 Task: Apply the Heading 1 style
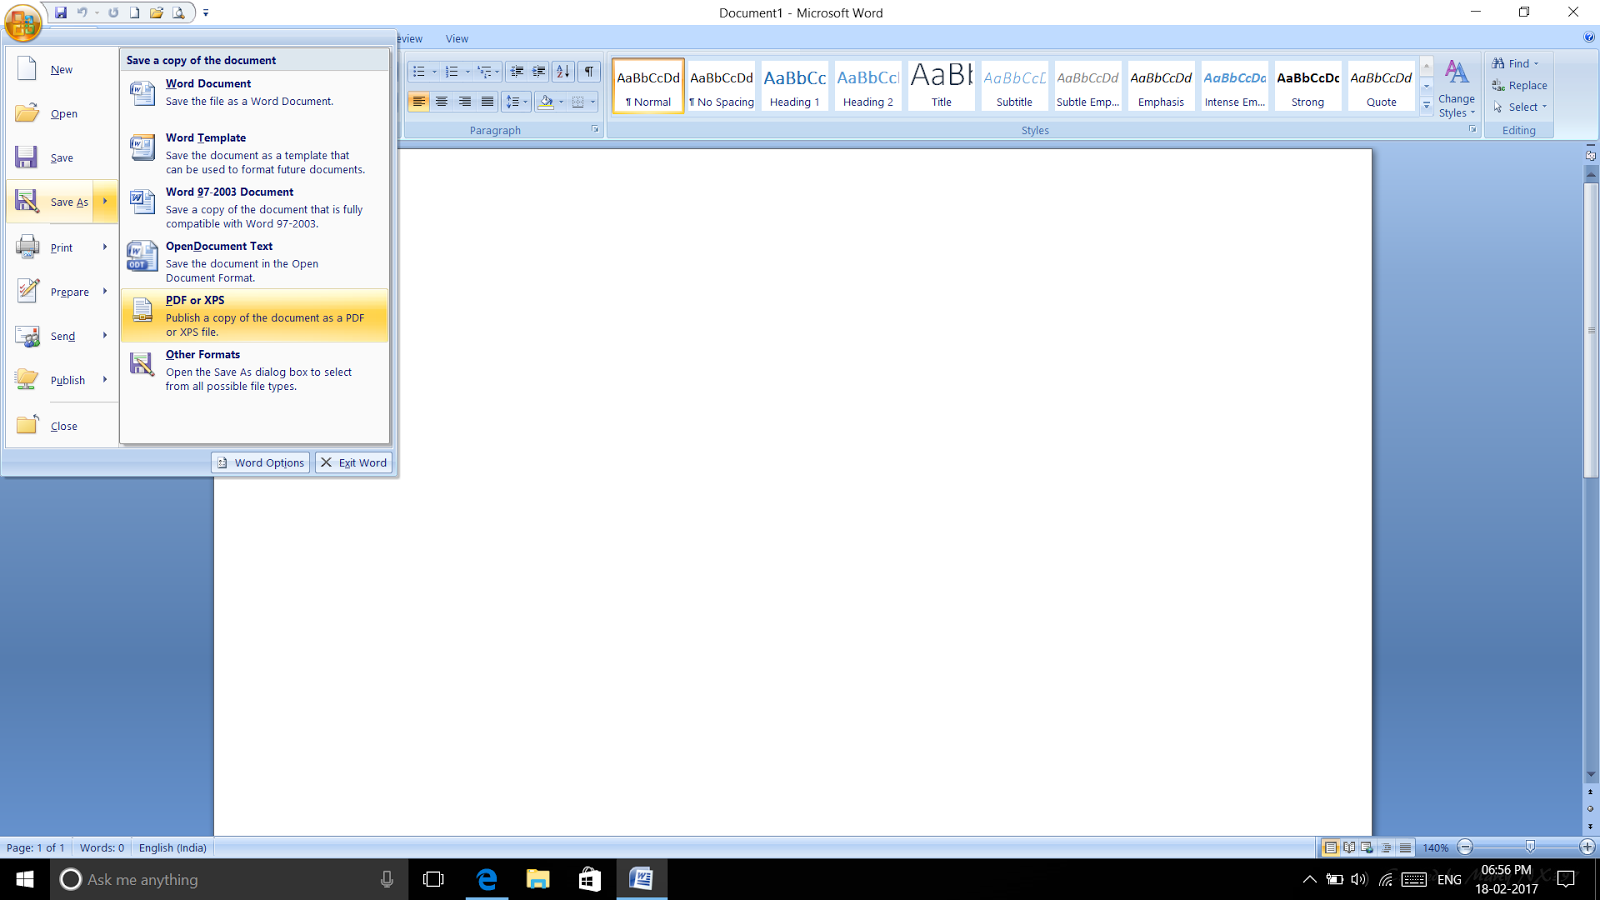[795, 85]
